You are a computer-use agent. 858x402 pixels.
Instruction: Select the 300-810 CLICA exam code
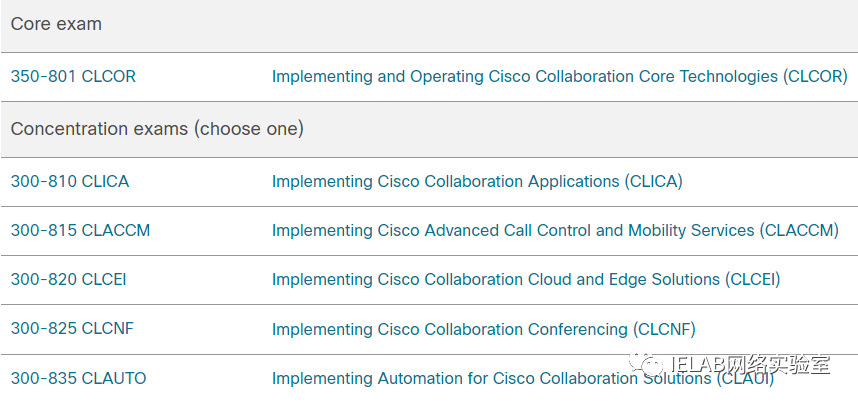[70, 181]
